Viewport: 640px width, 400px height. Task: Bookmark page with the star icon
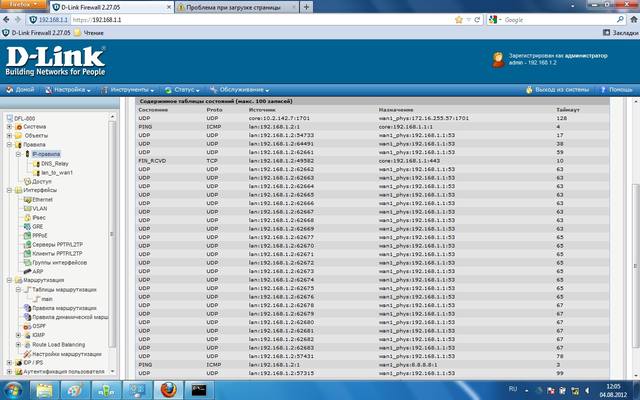coord(459,20)
